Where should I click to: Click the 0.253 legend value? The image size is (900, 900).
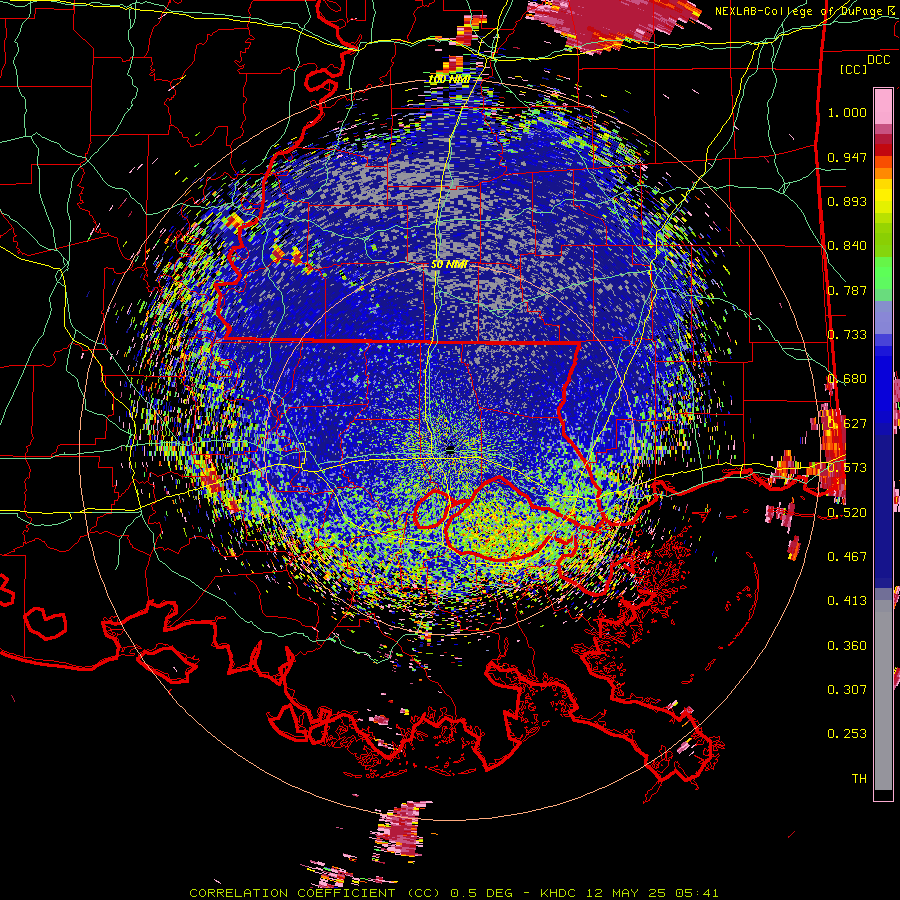[847, 734]
